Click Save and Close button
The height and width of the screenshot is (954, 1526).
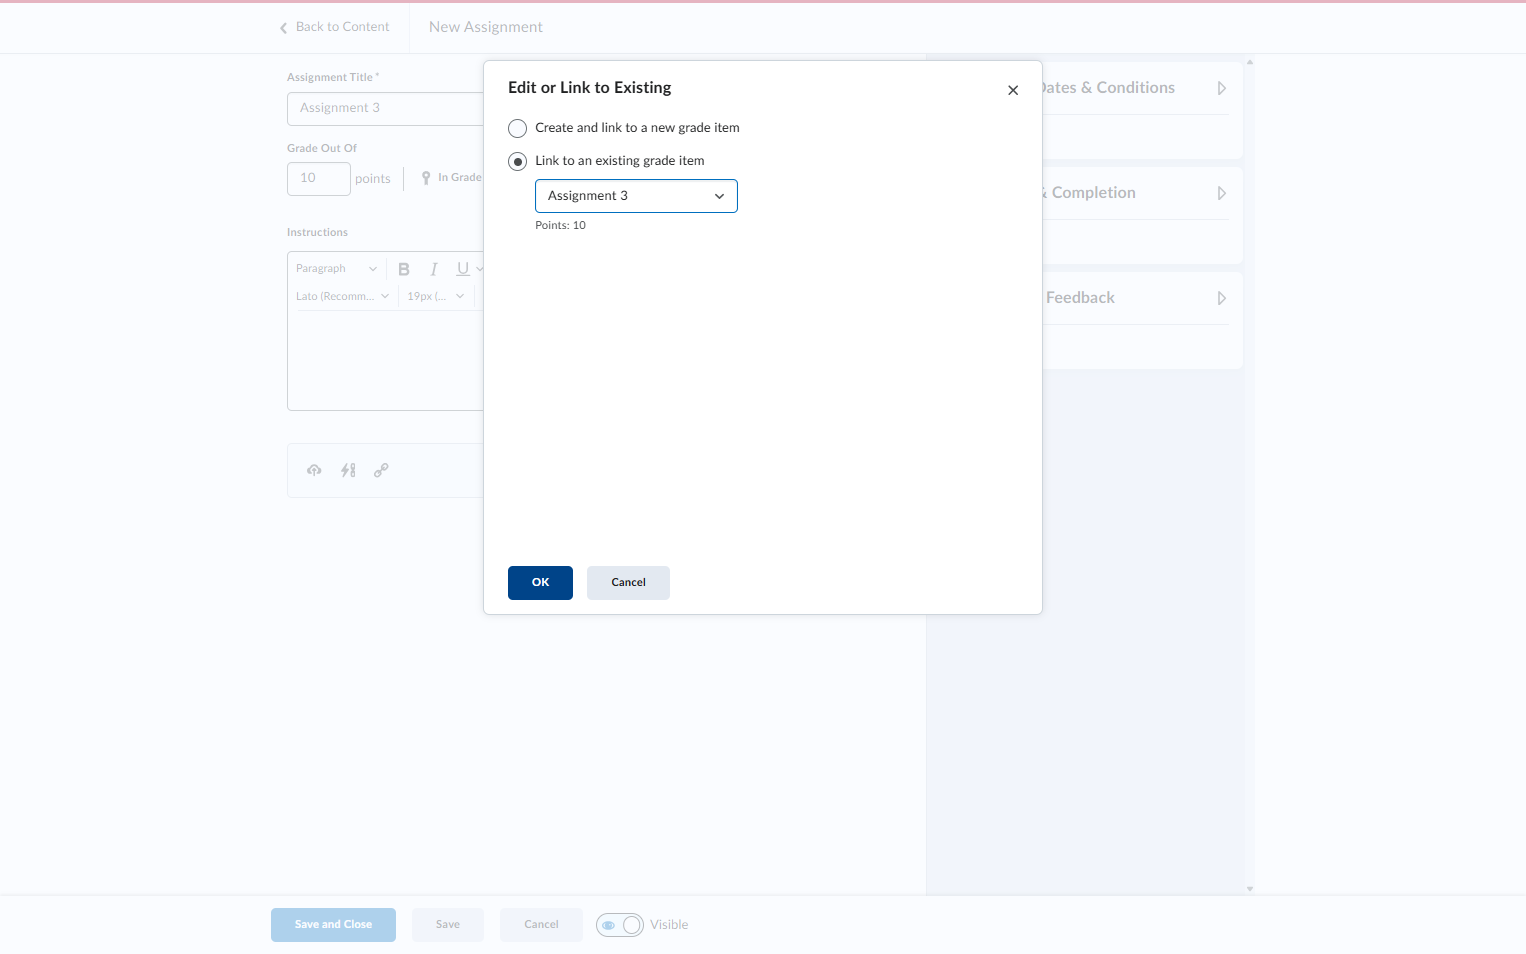pos(333,925)
